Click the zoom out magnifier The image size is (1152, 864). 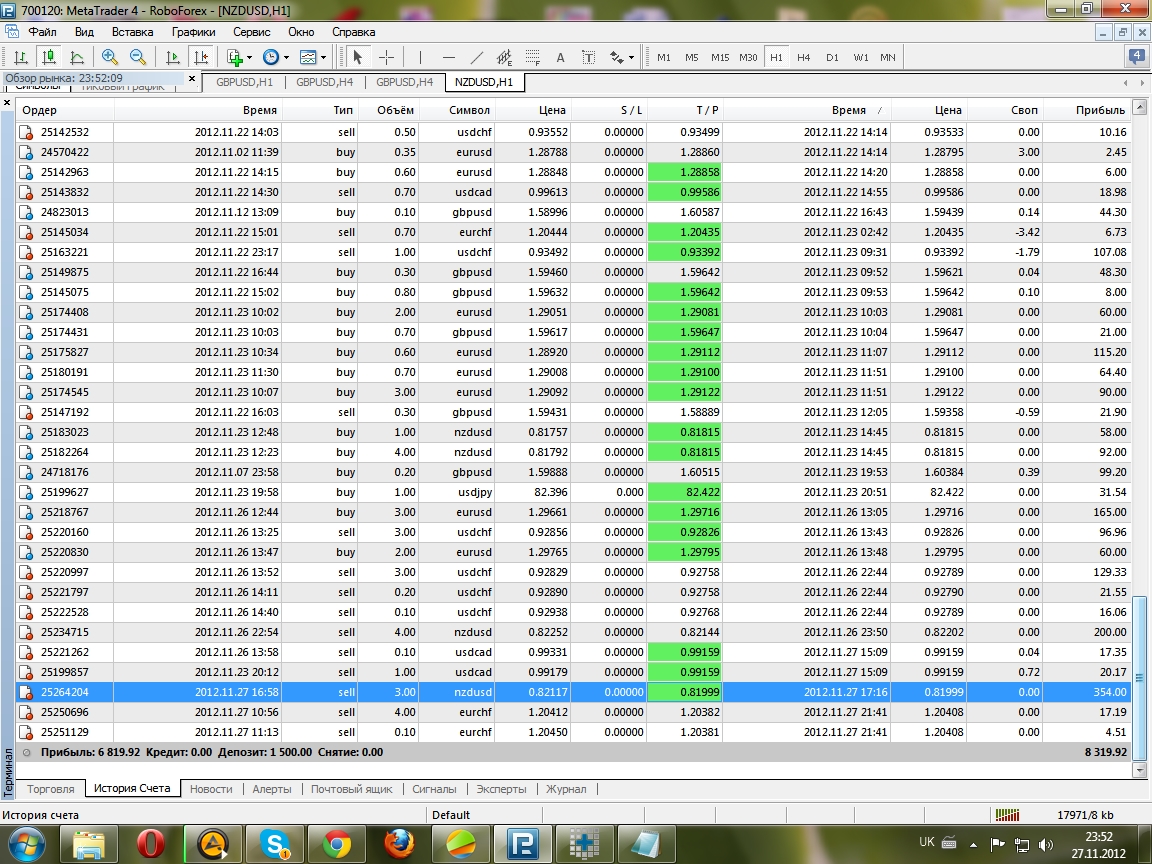[x=138, y=57]
